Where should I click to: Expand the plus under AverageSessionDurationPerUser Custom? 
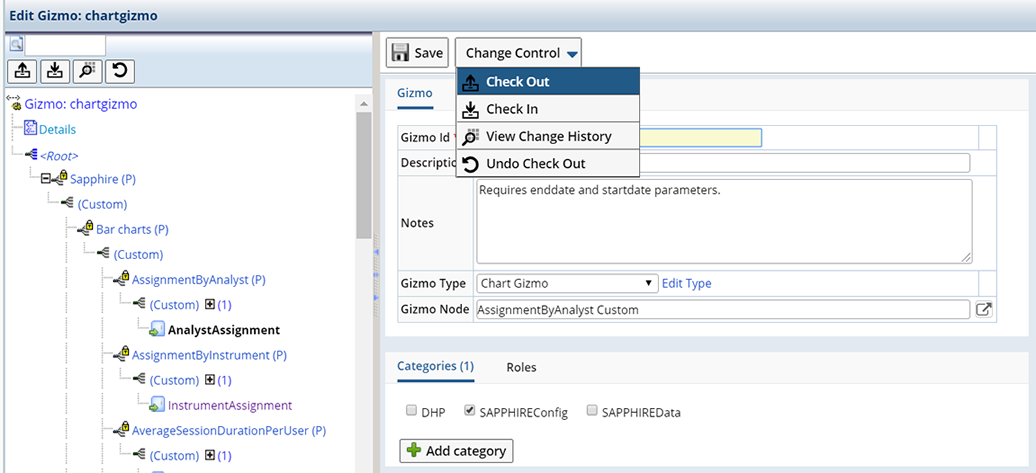(x=210, y=455)
